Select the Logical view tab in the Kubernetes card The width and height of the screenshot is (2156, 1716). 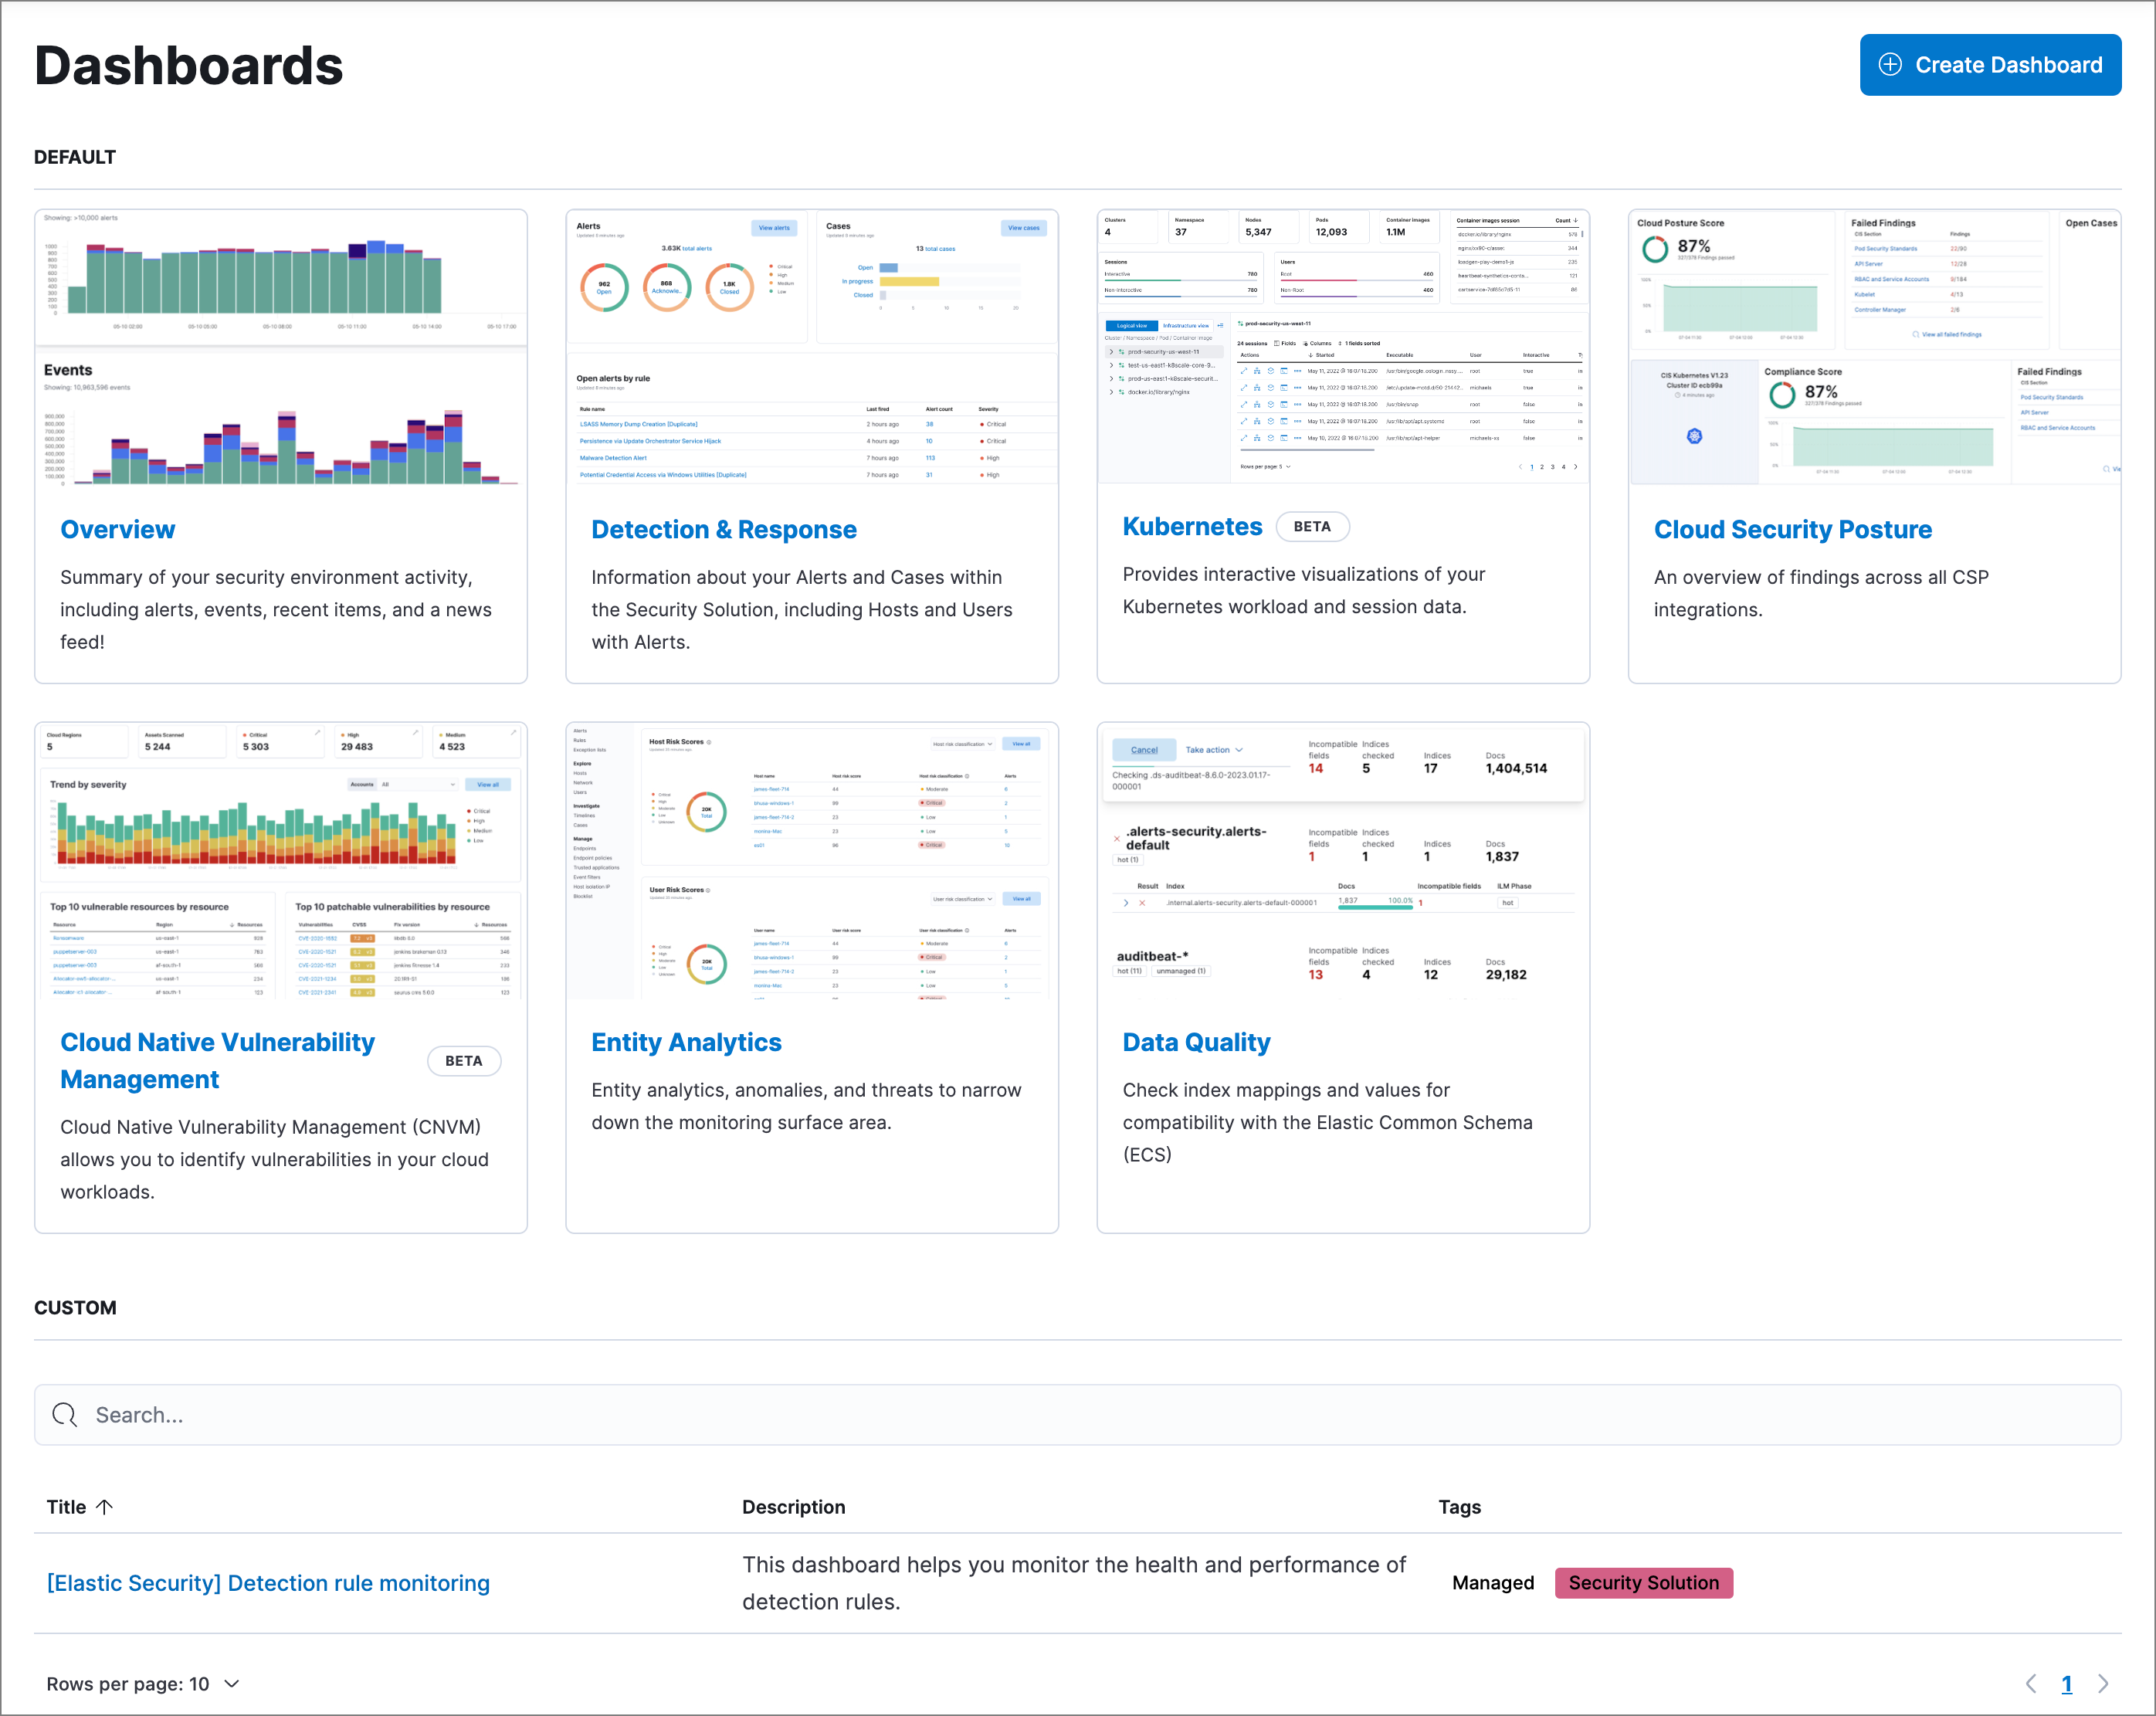(1132, 326)
